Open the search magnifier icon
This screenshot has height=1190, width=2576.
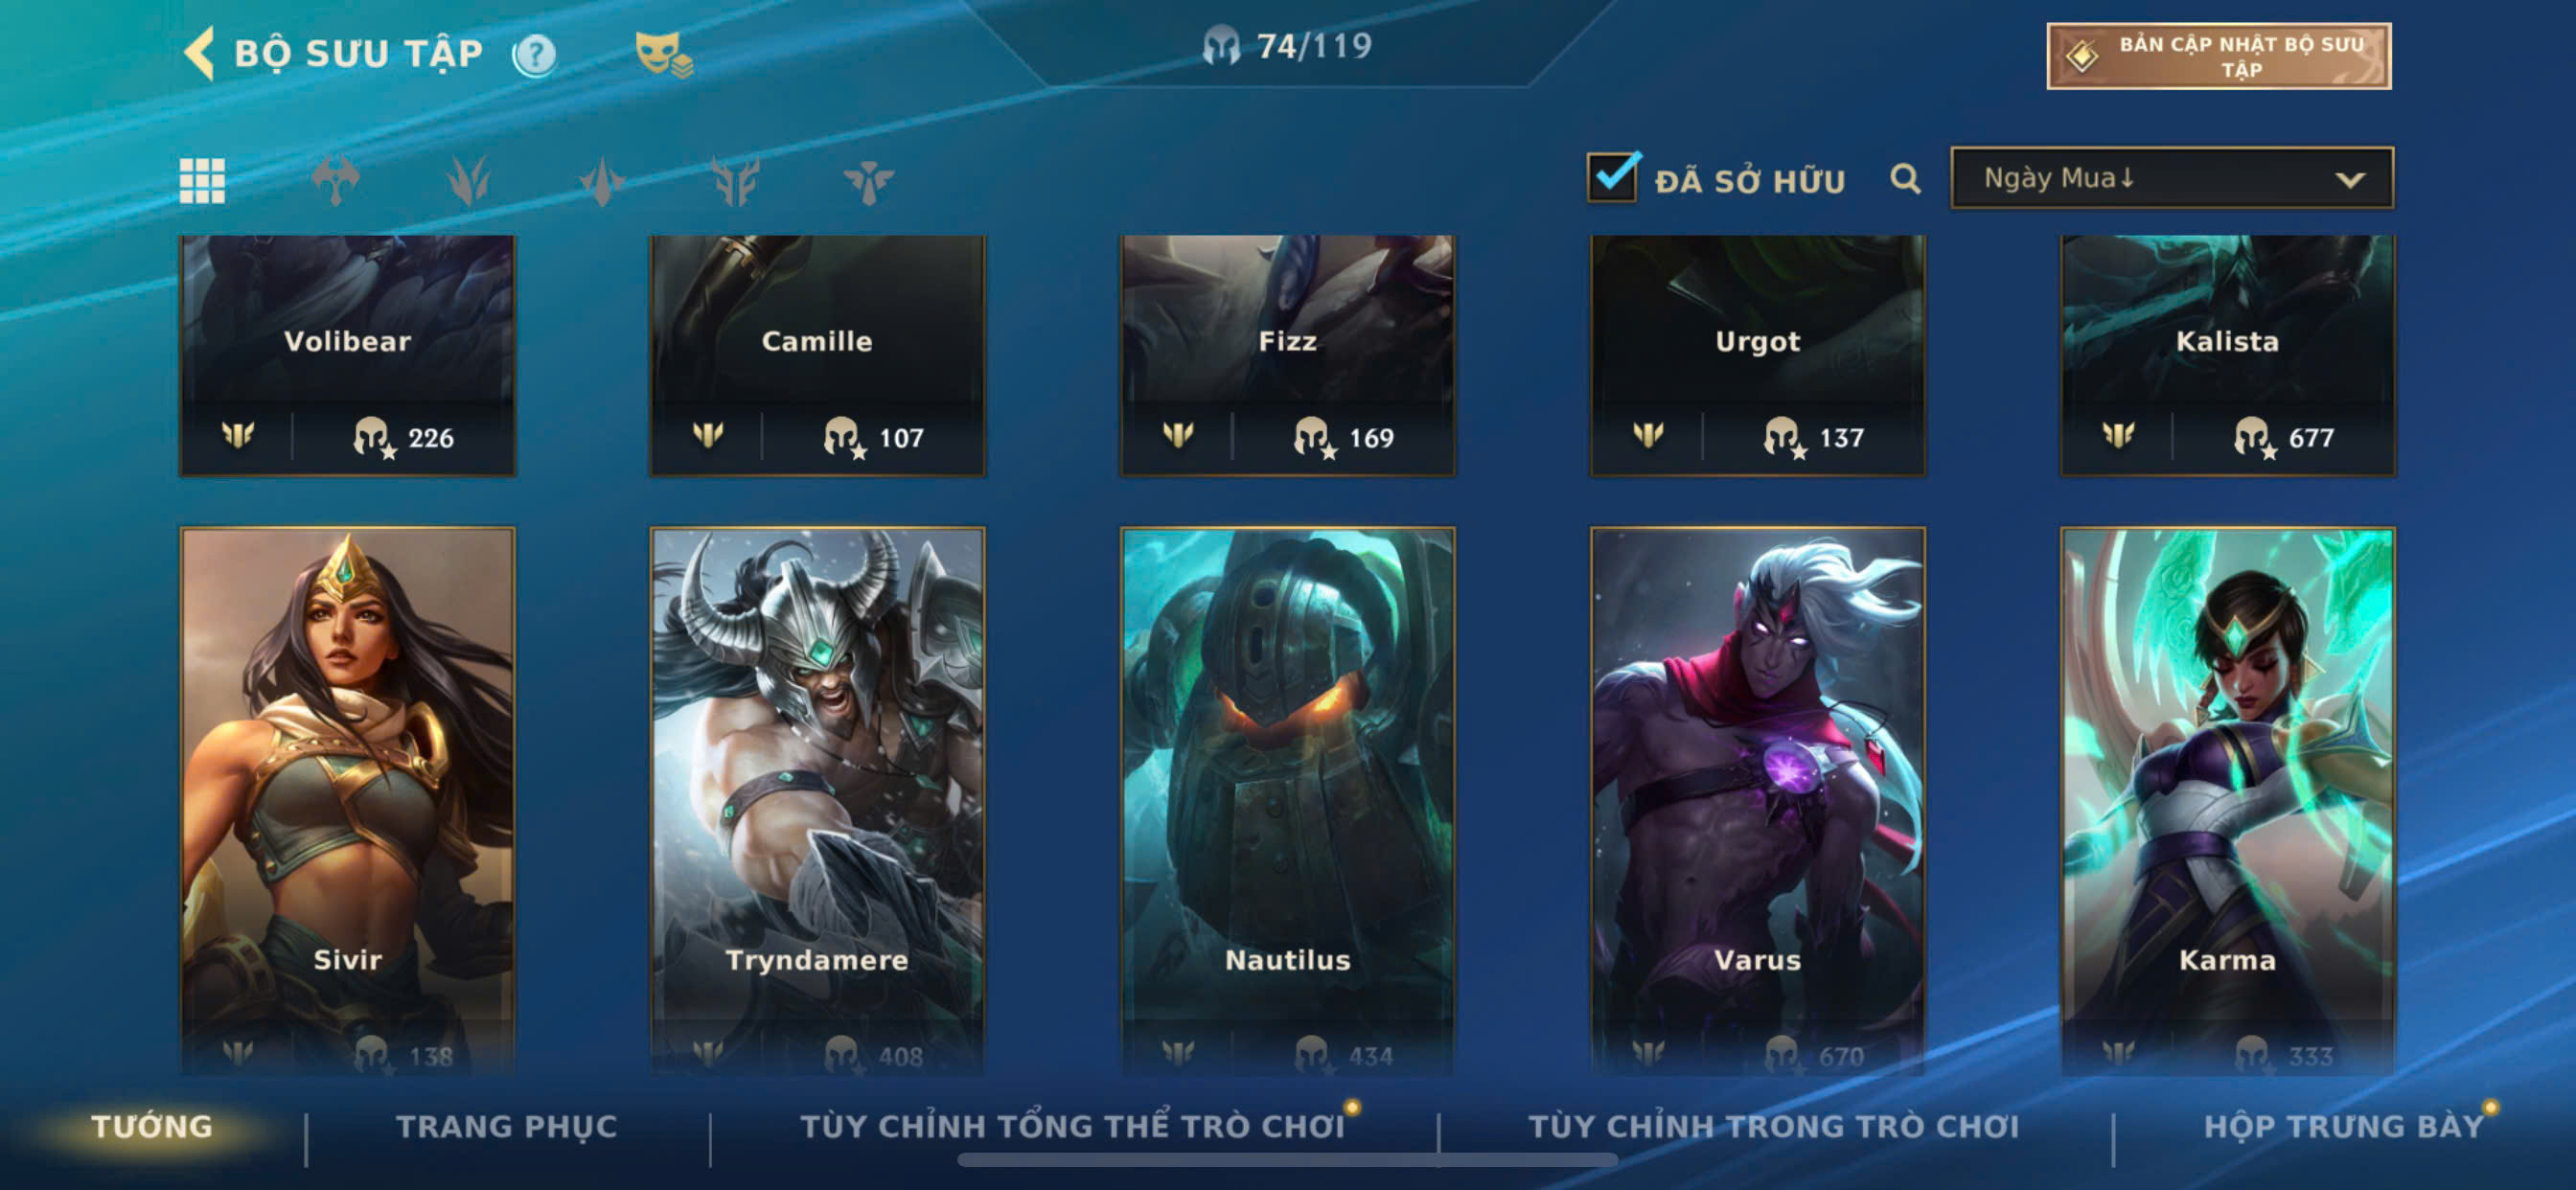pyautogui.click(x=1905, y=179)
